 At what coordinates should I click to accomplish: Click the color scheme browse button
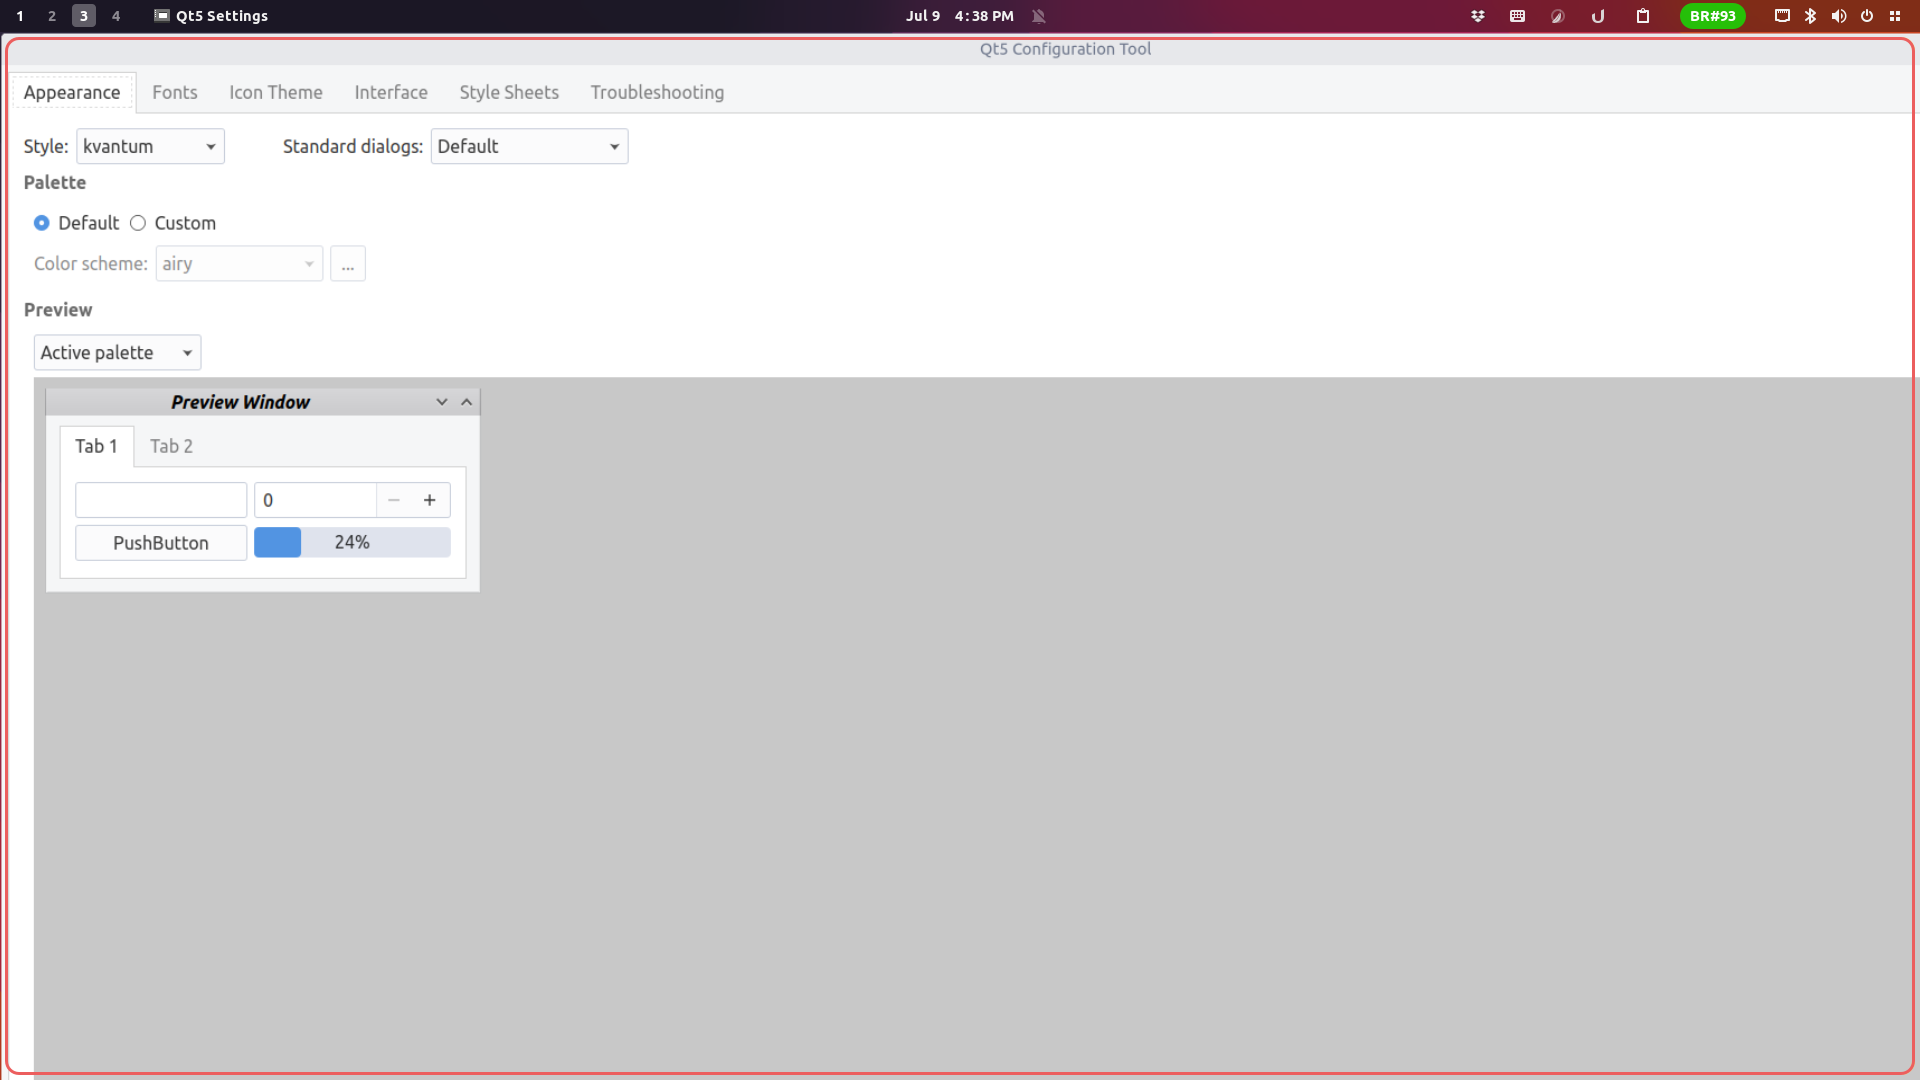pyautogui.click(x=348, y=263)
